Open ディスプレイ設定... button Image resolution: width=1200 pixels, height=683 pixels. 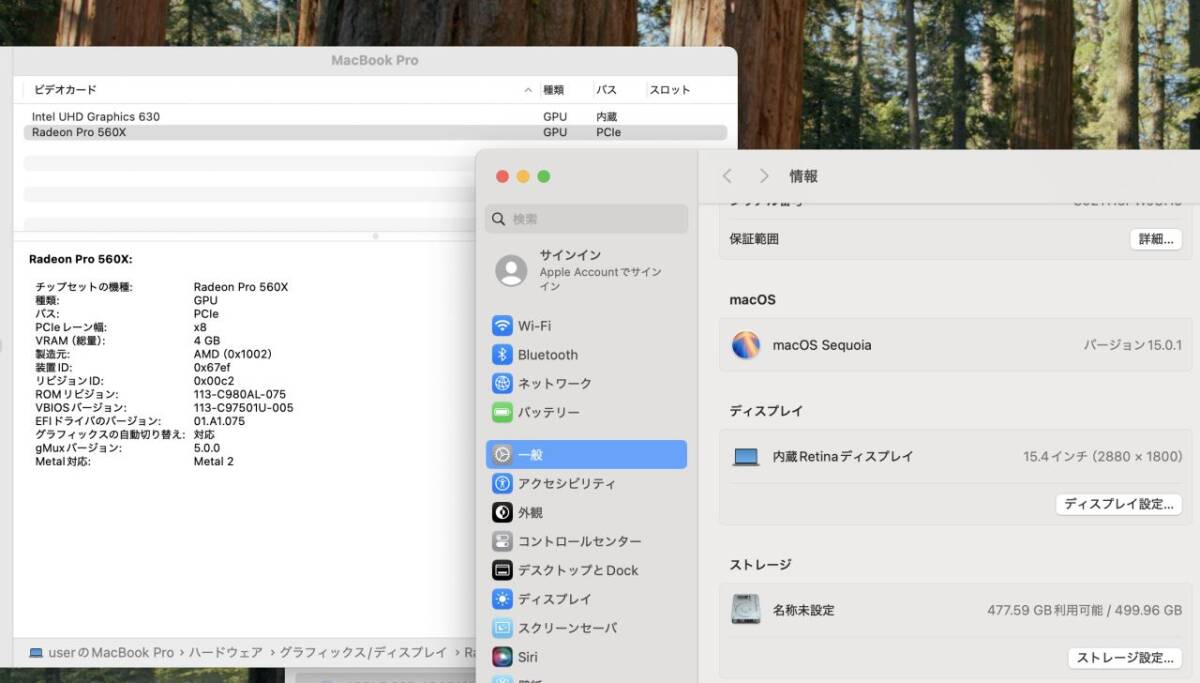[1119, 504]
